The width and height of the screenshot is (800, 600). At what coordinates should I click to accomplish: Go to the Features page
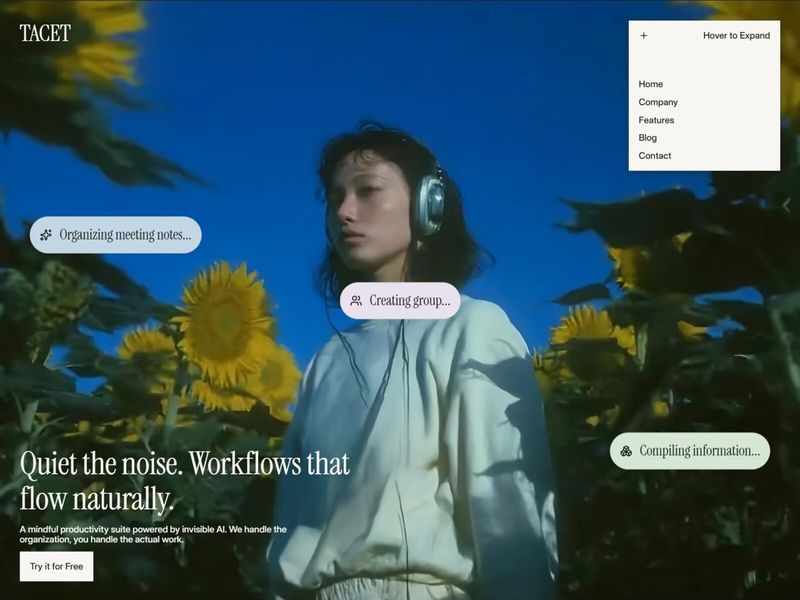656,120
